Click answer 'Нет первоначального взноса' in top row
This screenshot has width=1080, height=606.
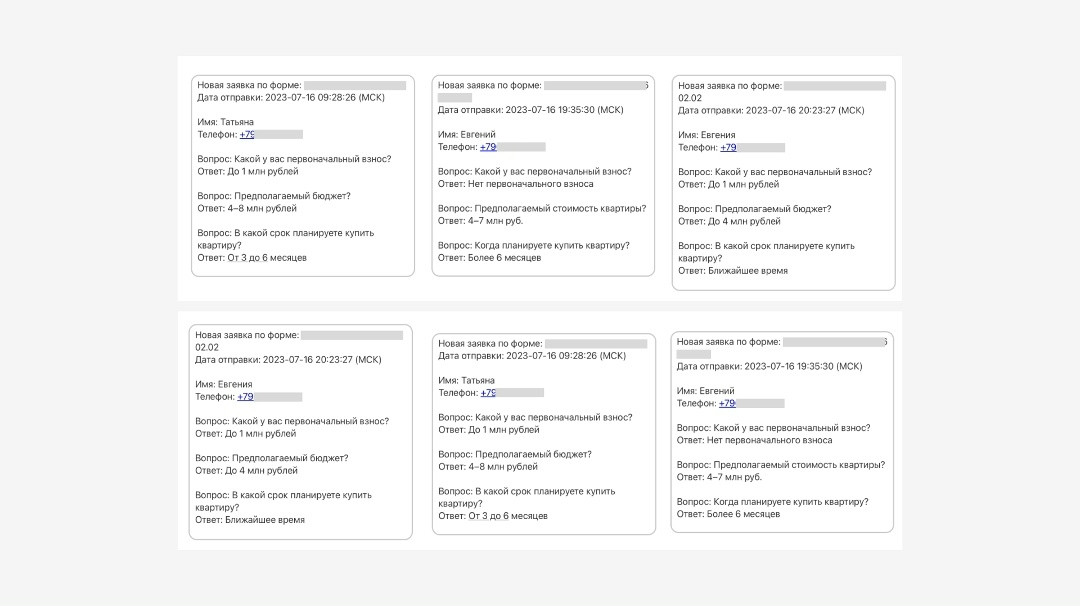530,184
